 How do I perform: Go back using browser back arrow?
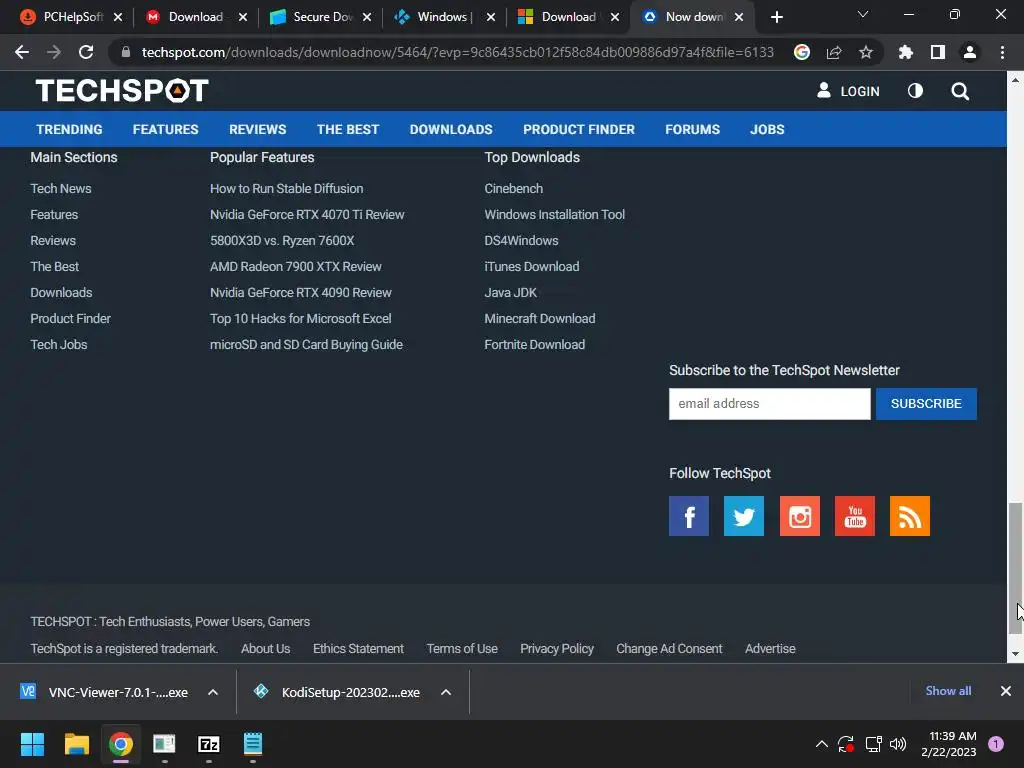tap(22, 52)
